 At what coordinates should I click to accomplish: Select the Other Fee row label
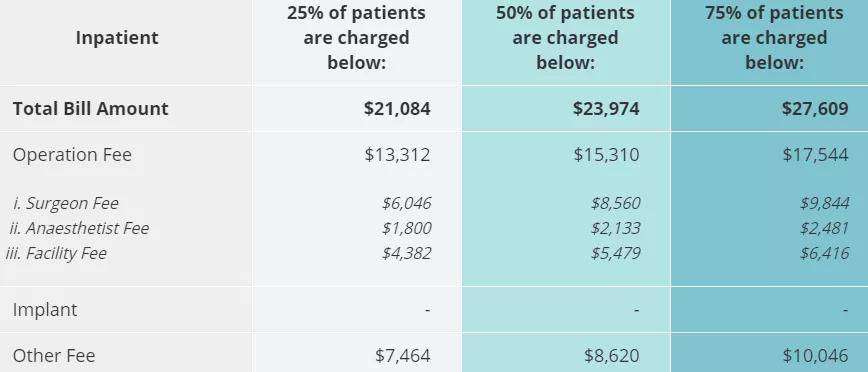54,355
